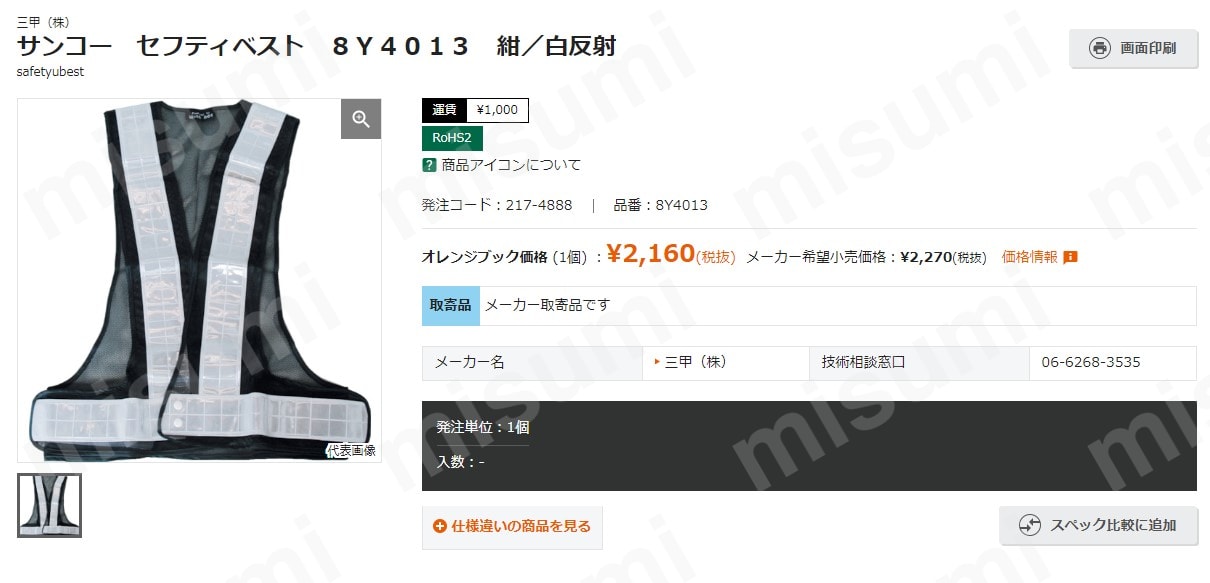
Task: Open the 価格情報 link
Action: point(1029,257)
